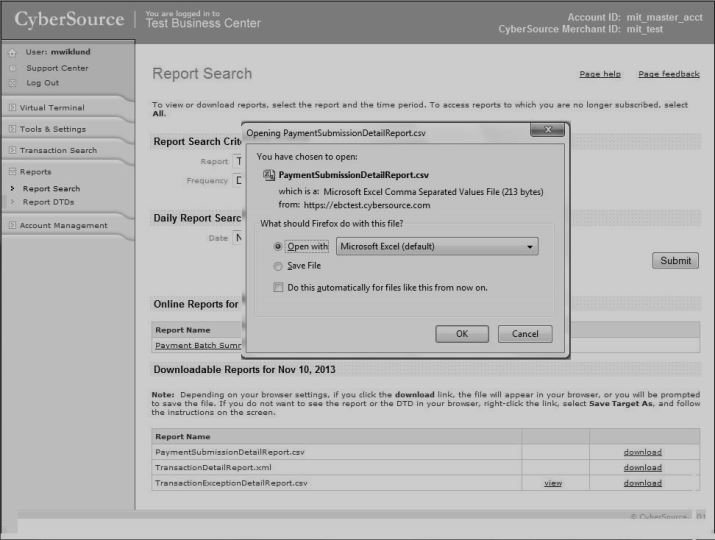Viewport: 715px width, 540px height.
Task: Enable Do this automatically checkbox
Action: click(278, 287)
